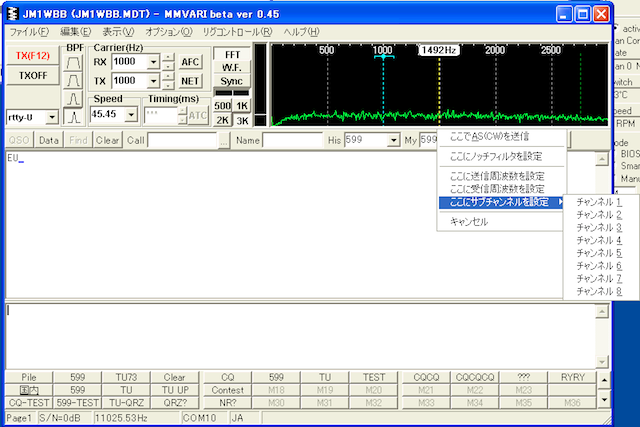640x427 pixels.
Task: Click the TXOFF button
Action: 33,76
